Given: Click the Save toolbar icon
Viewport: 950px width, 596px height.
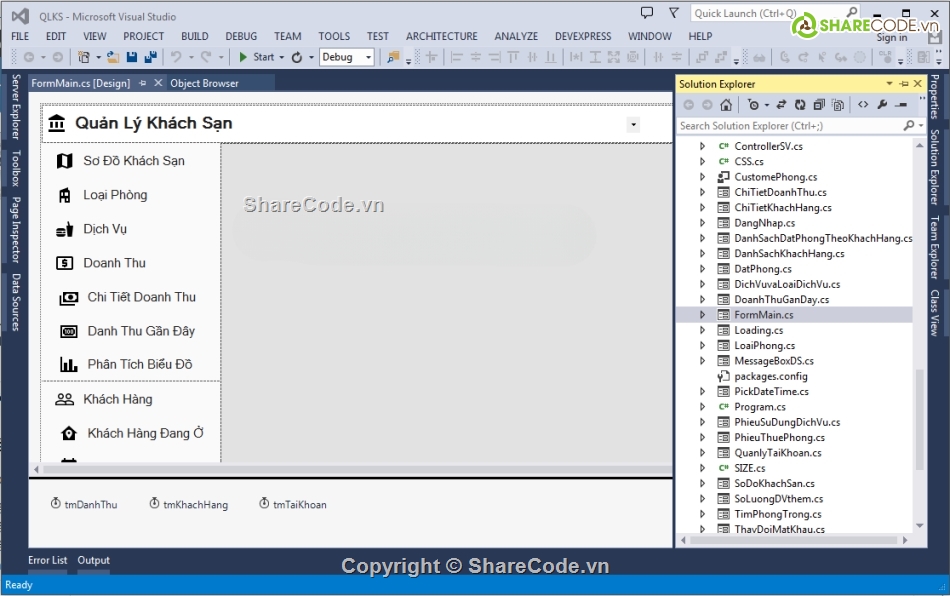Looking at the screenshot, I should 131,57.
